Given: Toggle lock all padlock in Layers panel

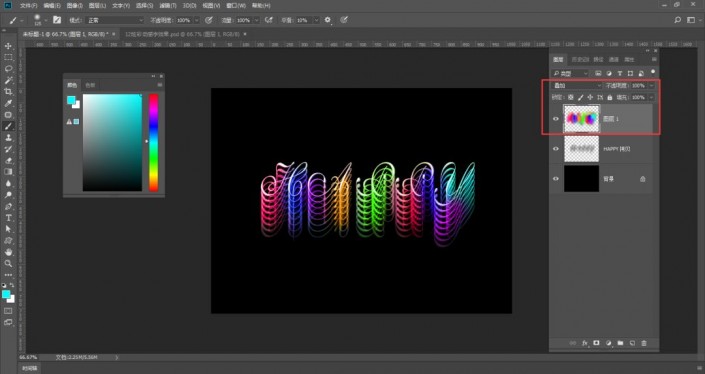Looking at the screenshot, I should click(x=610, y=97).
